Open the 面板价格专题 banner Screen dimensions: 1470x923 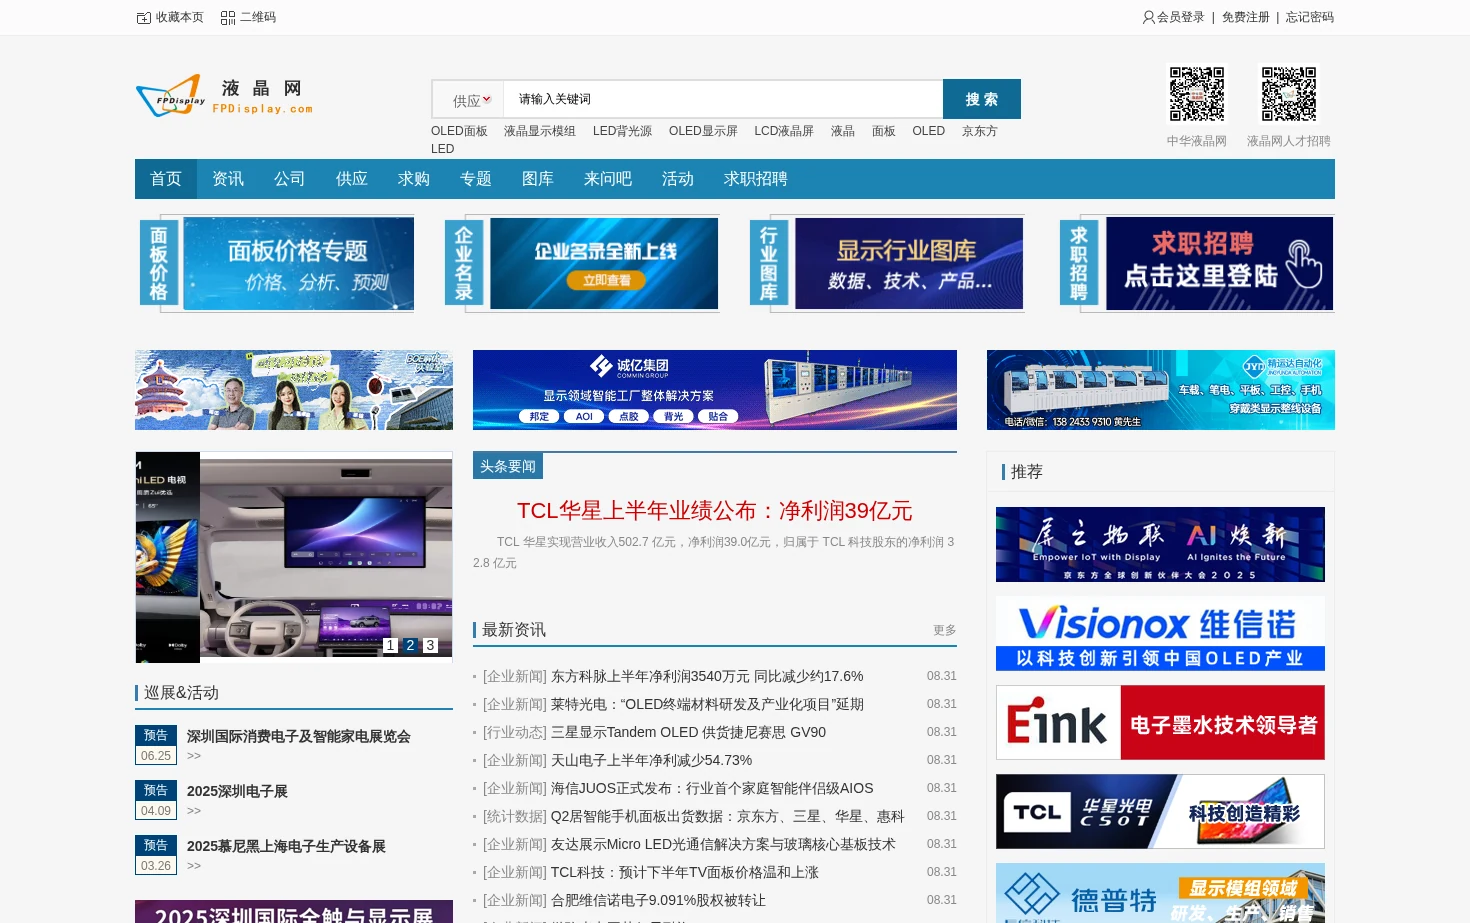tap(277, 264)
